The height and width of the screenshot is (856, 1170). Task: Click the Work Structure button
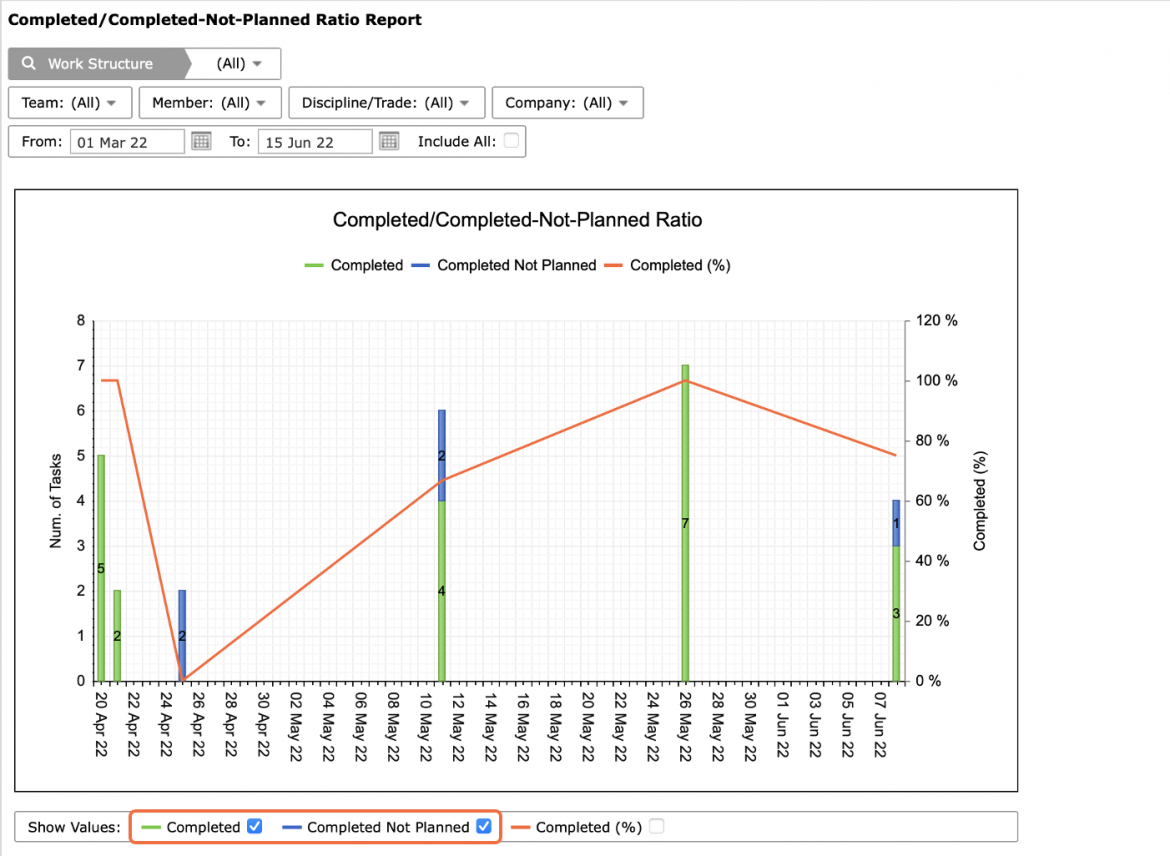coord(97,63)
